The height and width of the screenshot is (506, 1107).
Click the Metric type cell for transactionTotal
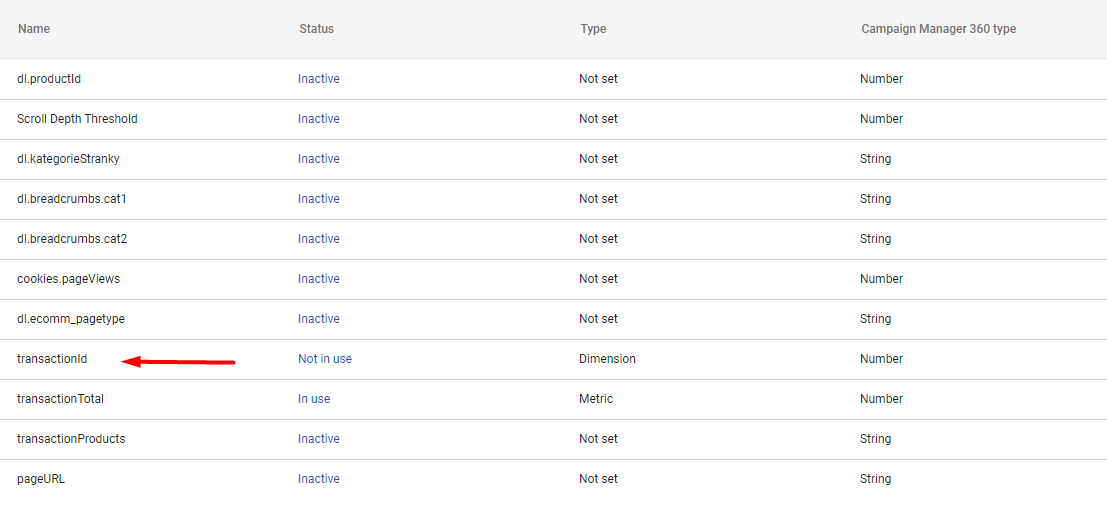[596, 399]
